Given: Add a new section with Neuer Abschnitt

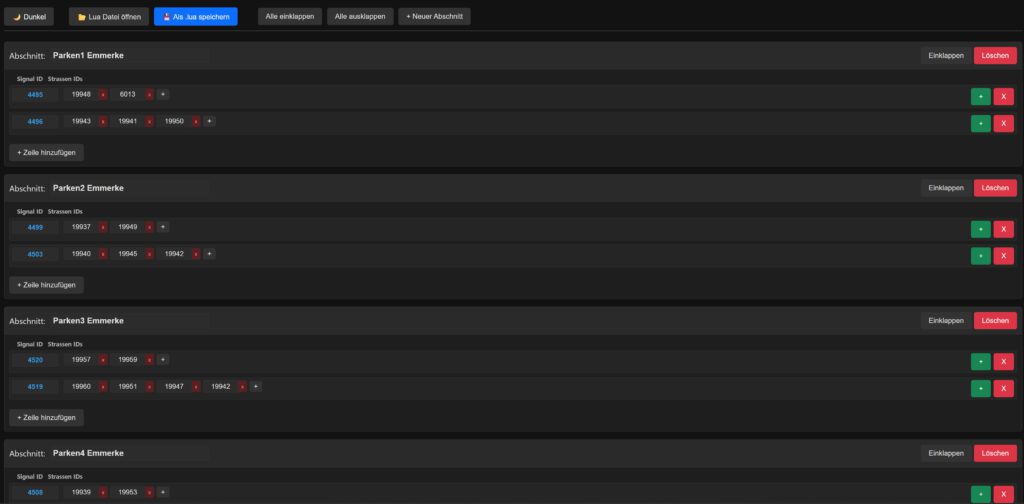Looking at the screenshot, I should [x=434, y=17].
